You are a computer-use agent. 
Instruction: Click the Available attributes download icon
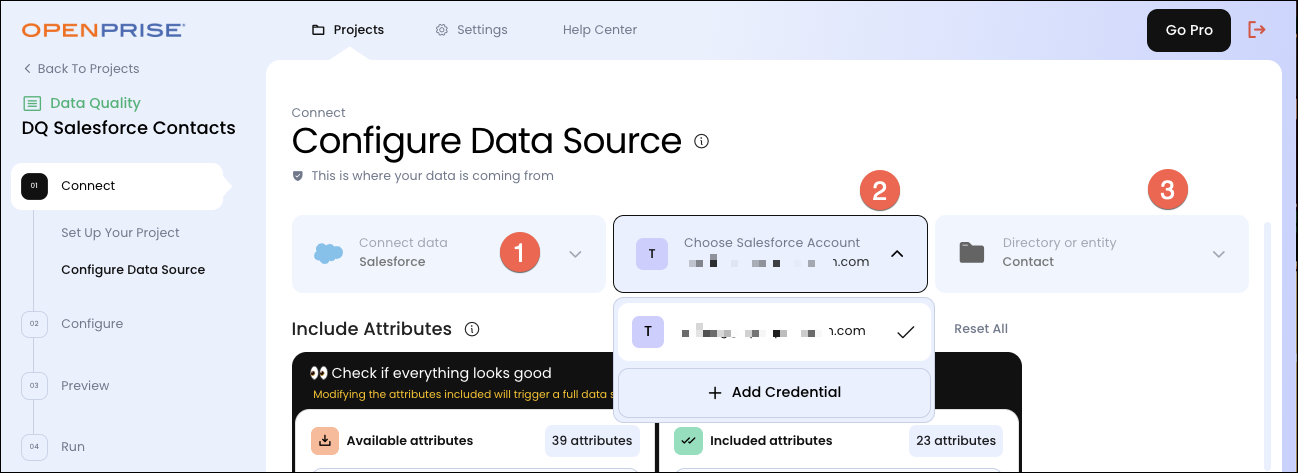click(324, 440)
